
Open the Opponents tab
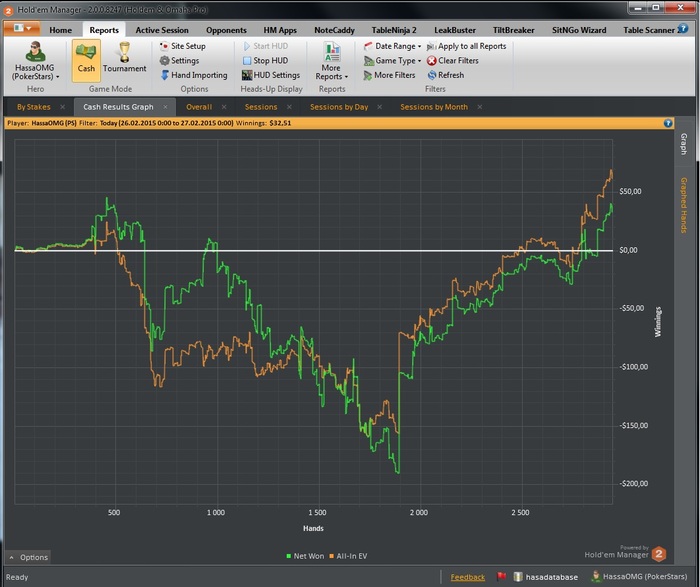coord(226,30)
